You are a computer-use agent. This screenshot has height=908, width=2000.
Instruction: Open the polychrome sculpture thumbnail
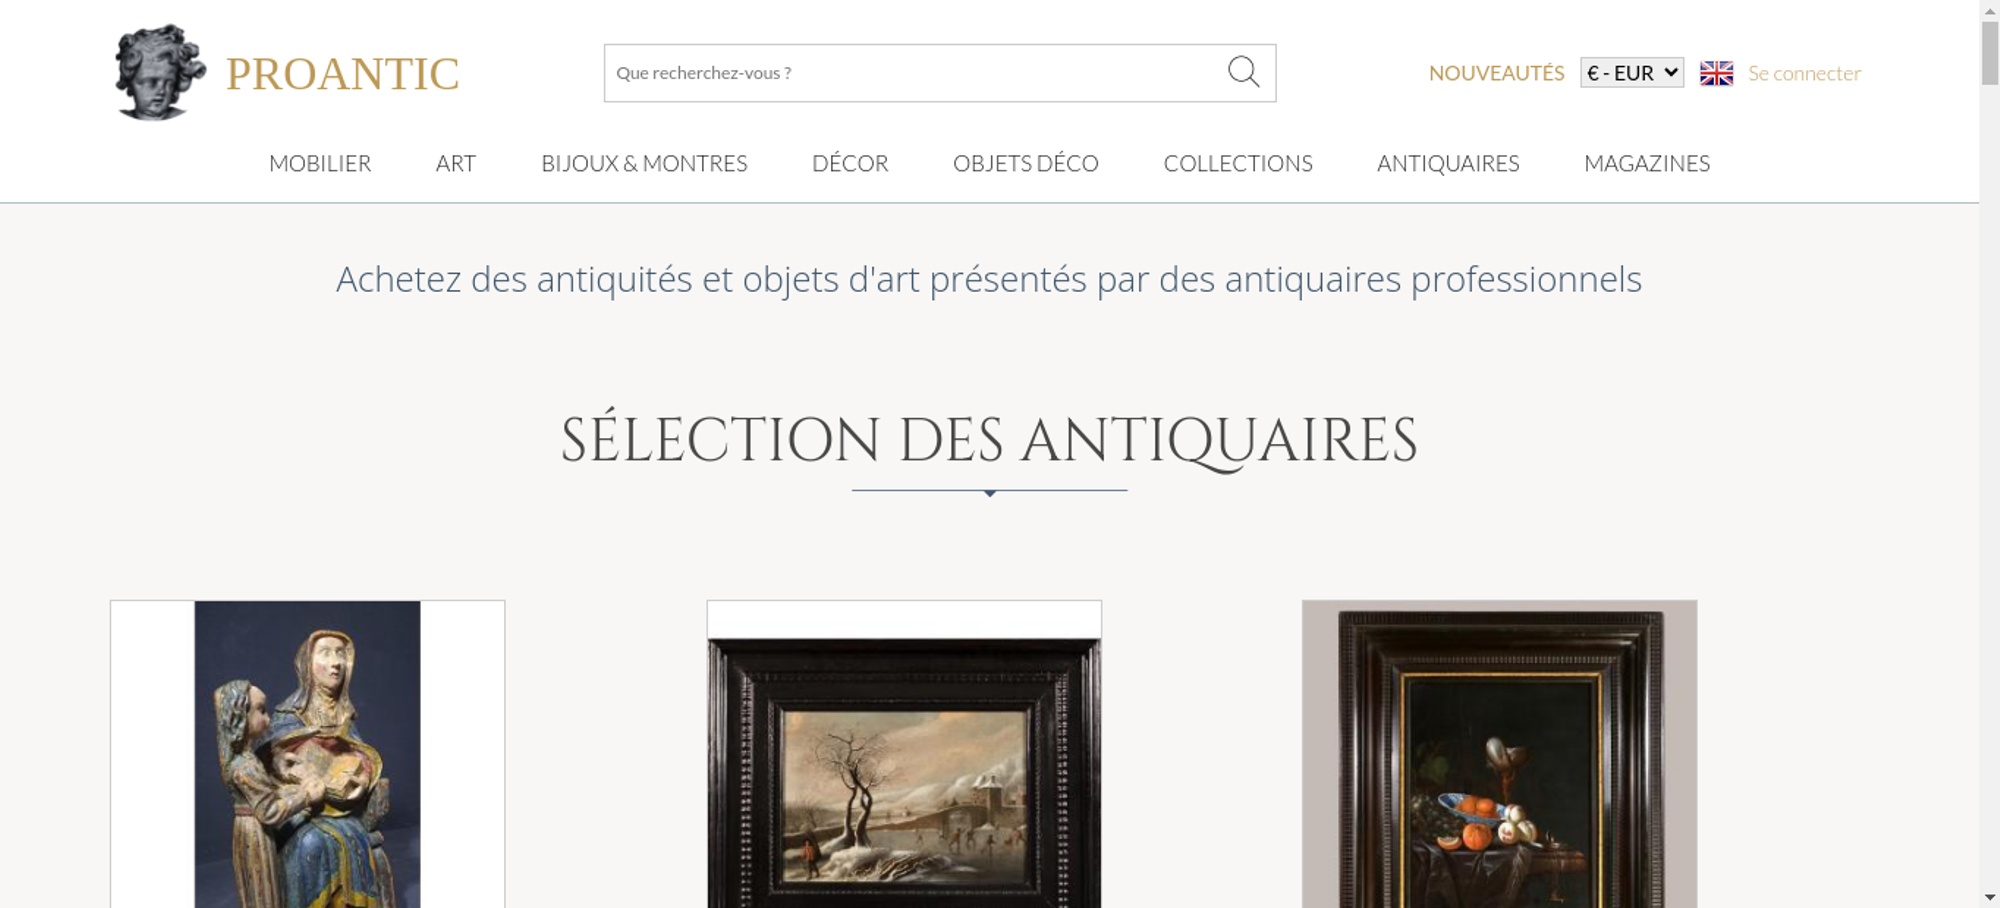pyautogui.click(x=307, y=754)
